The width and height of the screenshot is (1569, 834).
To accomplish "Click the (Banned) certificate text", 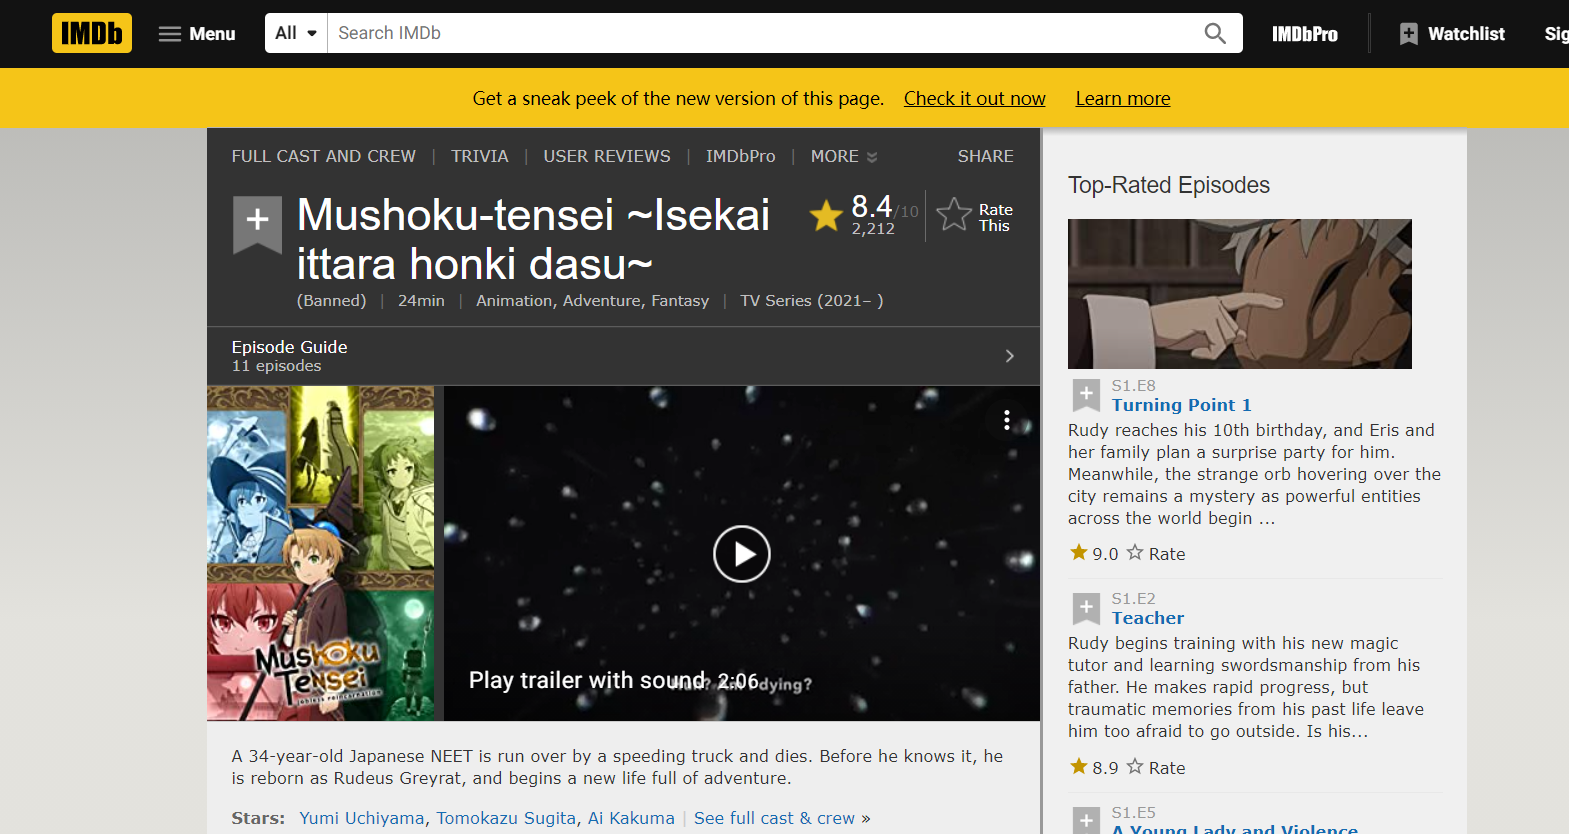I will [x=331, y=301].
